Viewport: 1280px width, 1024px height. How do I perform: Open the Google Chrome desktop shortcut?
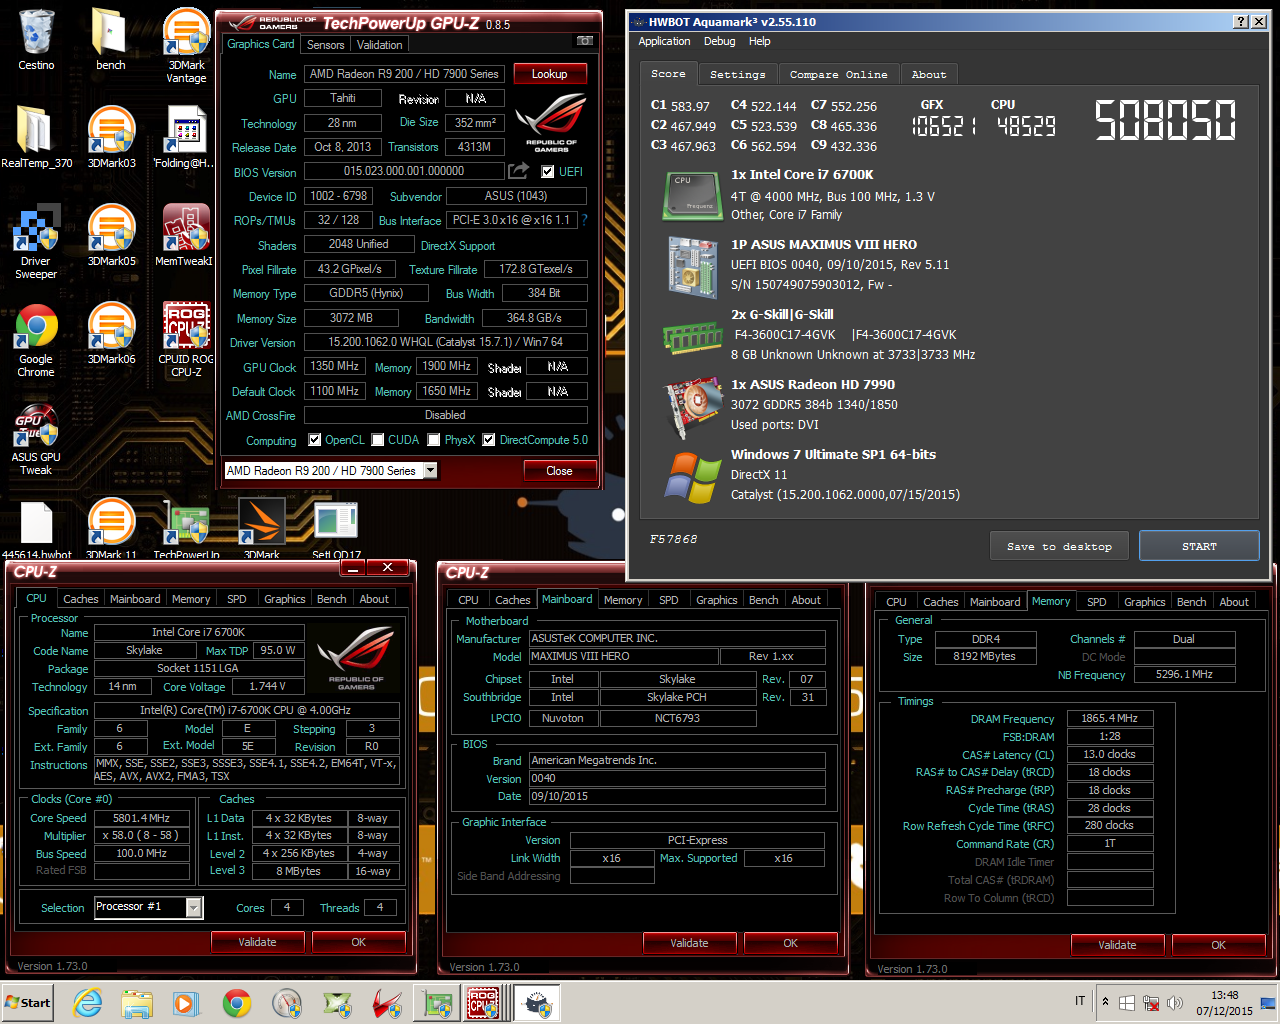click(x=36, y=339)
